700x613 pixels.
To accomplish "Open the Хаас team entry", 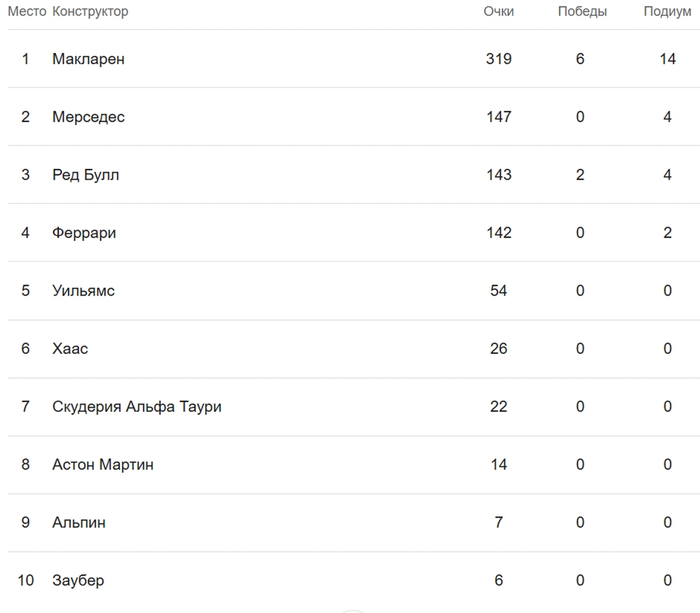I will click(70, 349).
